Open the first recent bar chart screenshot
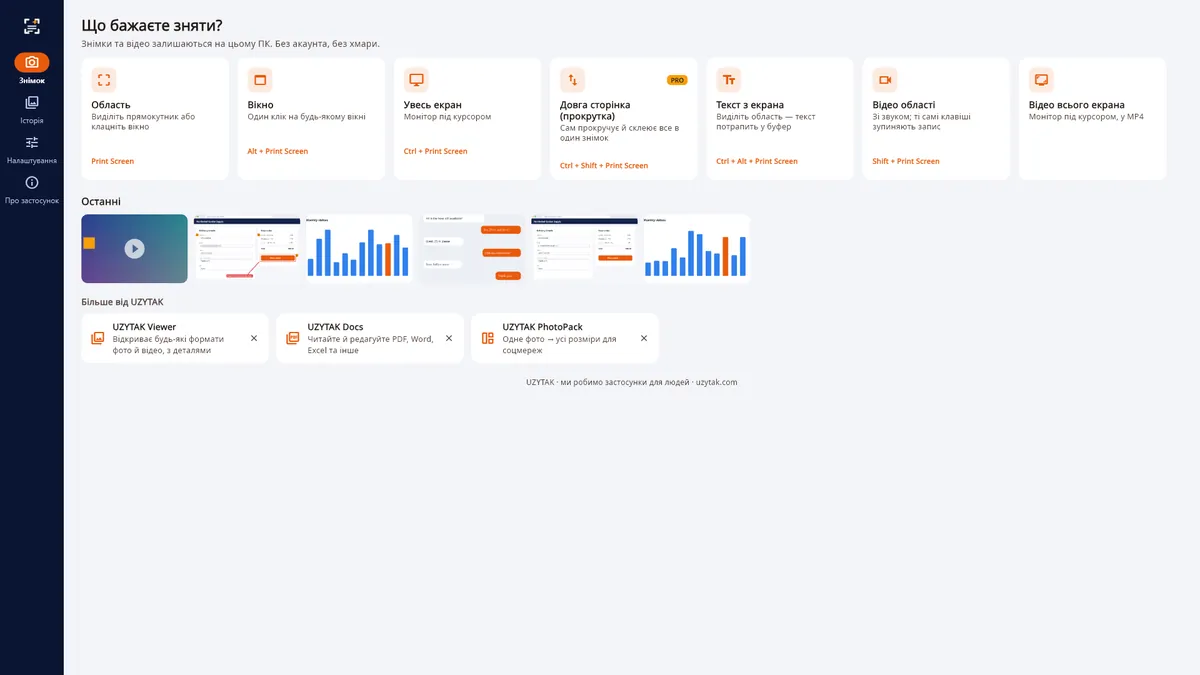 359,248
